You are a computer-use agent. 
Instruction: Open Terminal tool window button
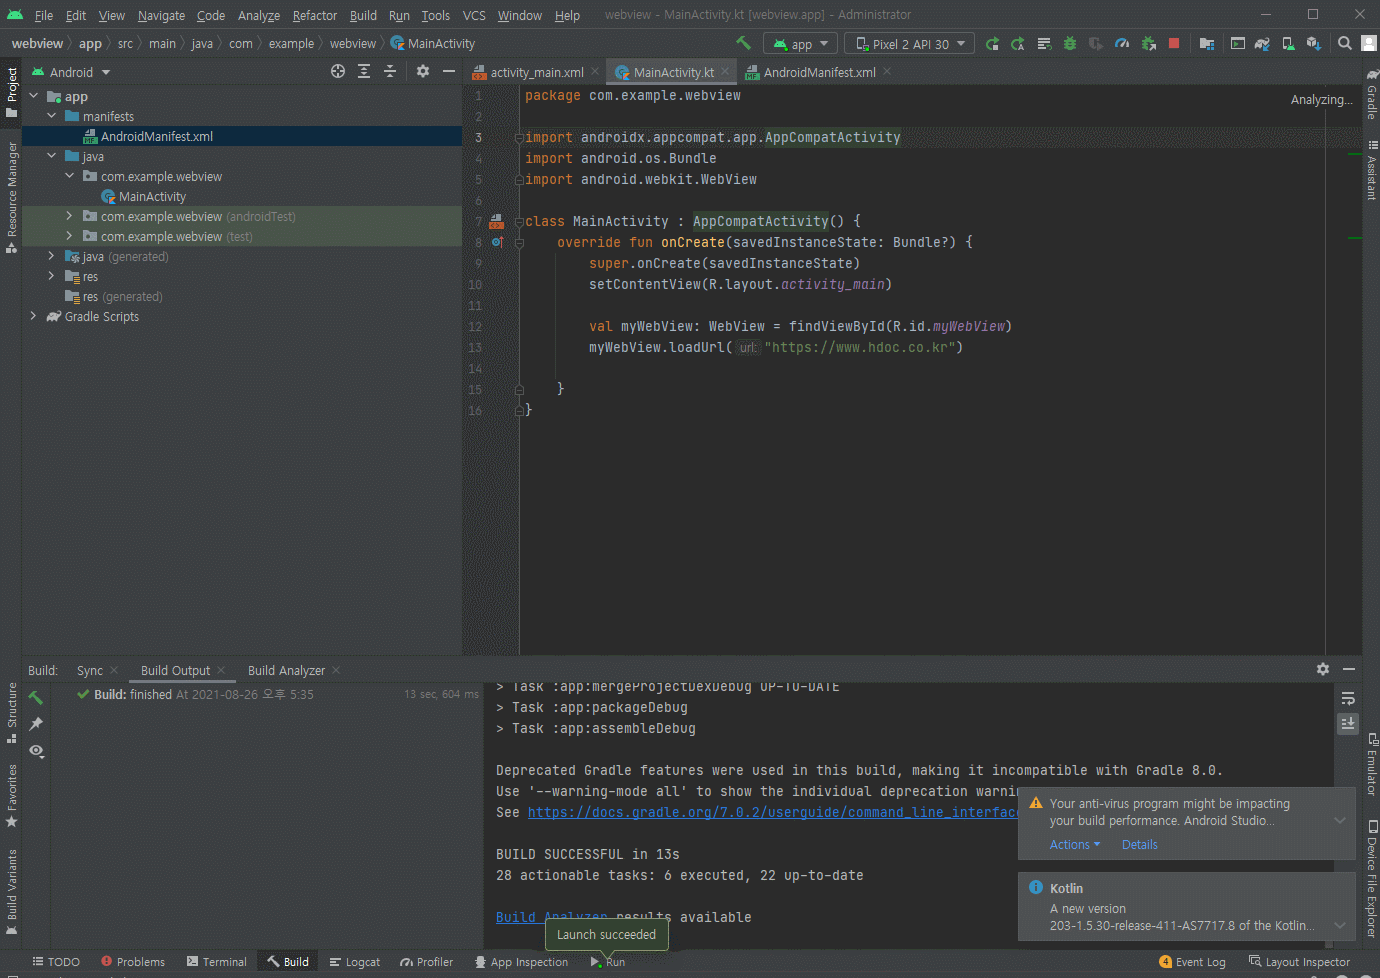tap(216, 962)
